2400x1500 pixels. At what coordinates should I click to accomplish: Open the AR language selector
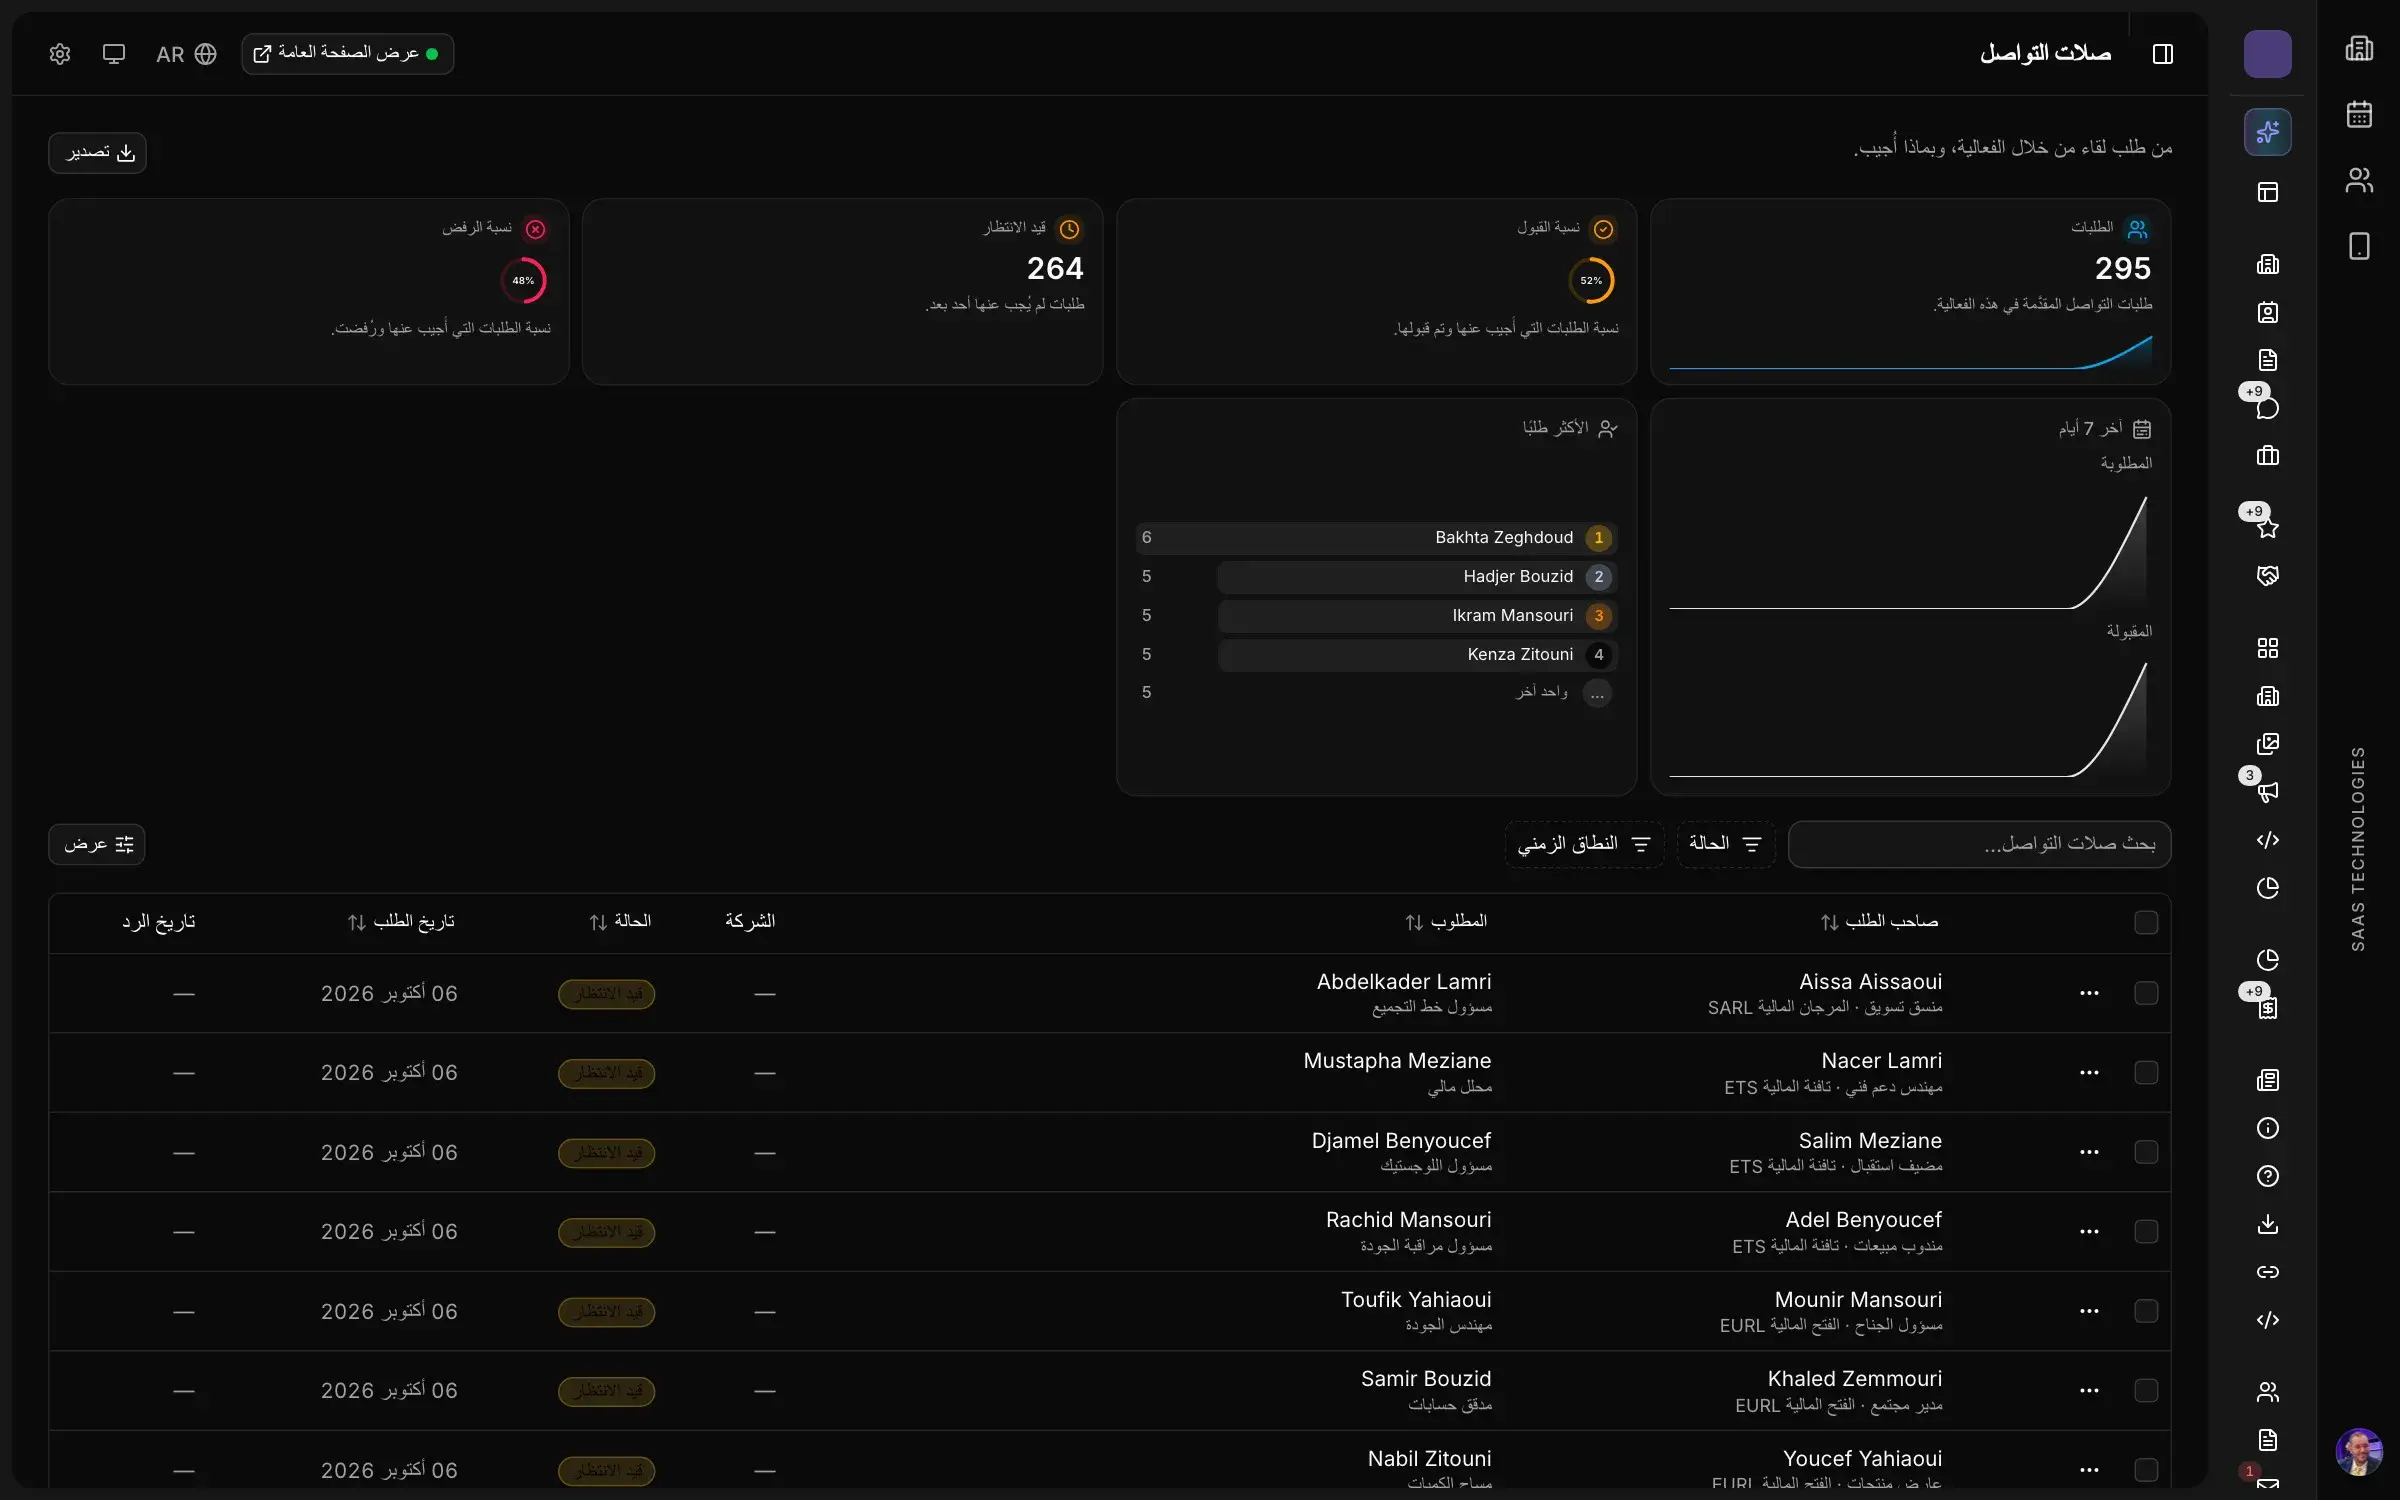[x=186, y=54]
